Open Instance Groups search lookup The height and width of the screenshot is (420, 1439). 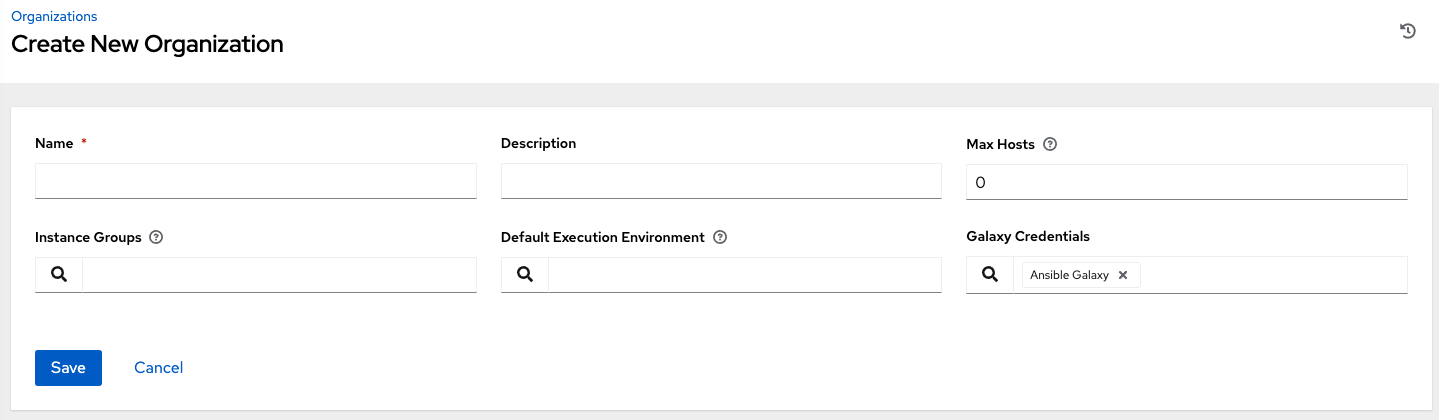click(59, 275)
